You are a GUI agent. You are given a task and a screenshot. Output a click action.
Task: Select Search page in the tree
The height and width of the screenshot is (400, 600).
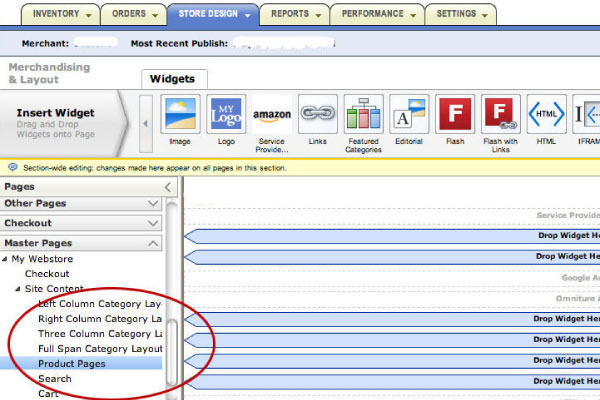54,379
